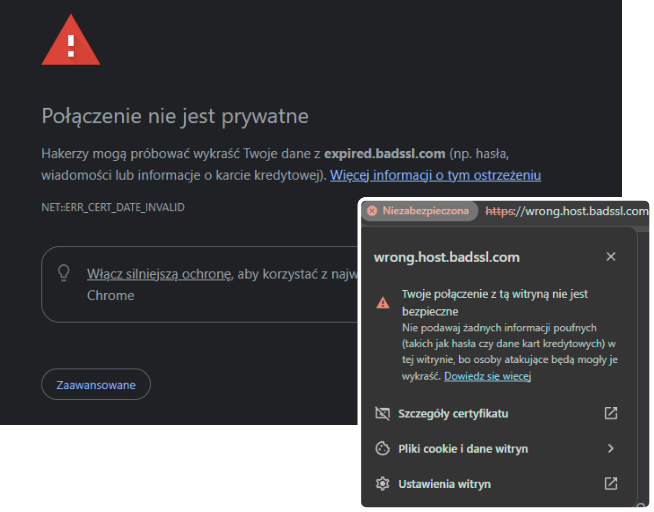Click the 'Połączenie nie jest prywatne' heading
654x512 pixels.
click(175, 116)
